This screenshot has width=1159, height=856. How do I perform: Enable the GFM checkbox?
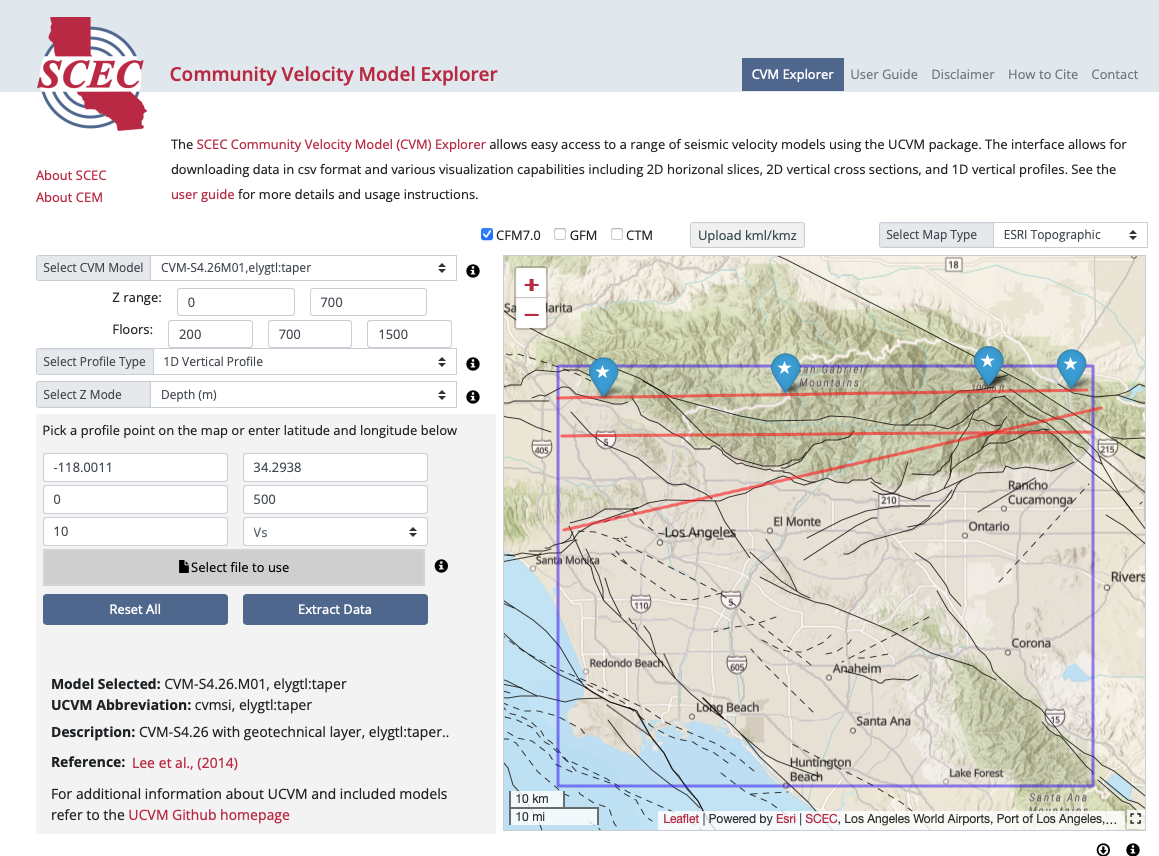pyautogui.click(x=560, y=235)
